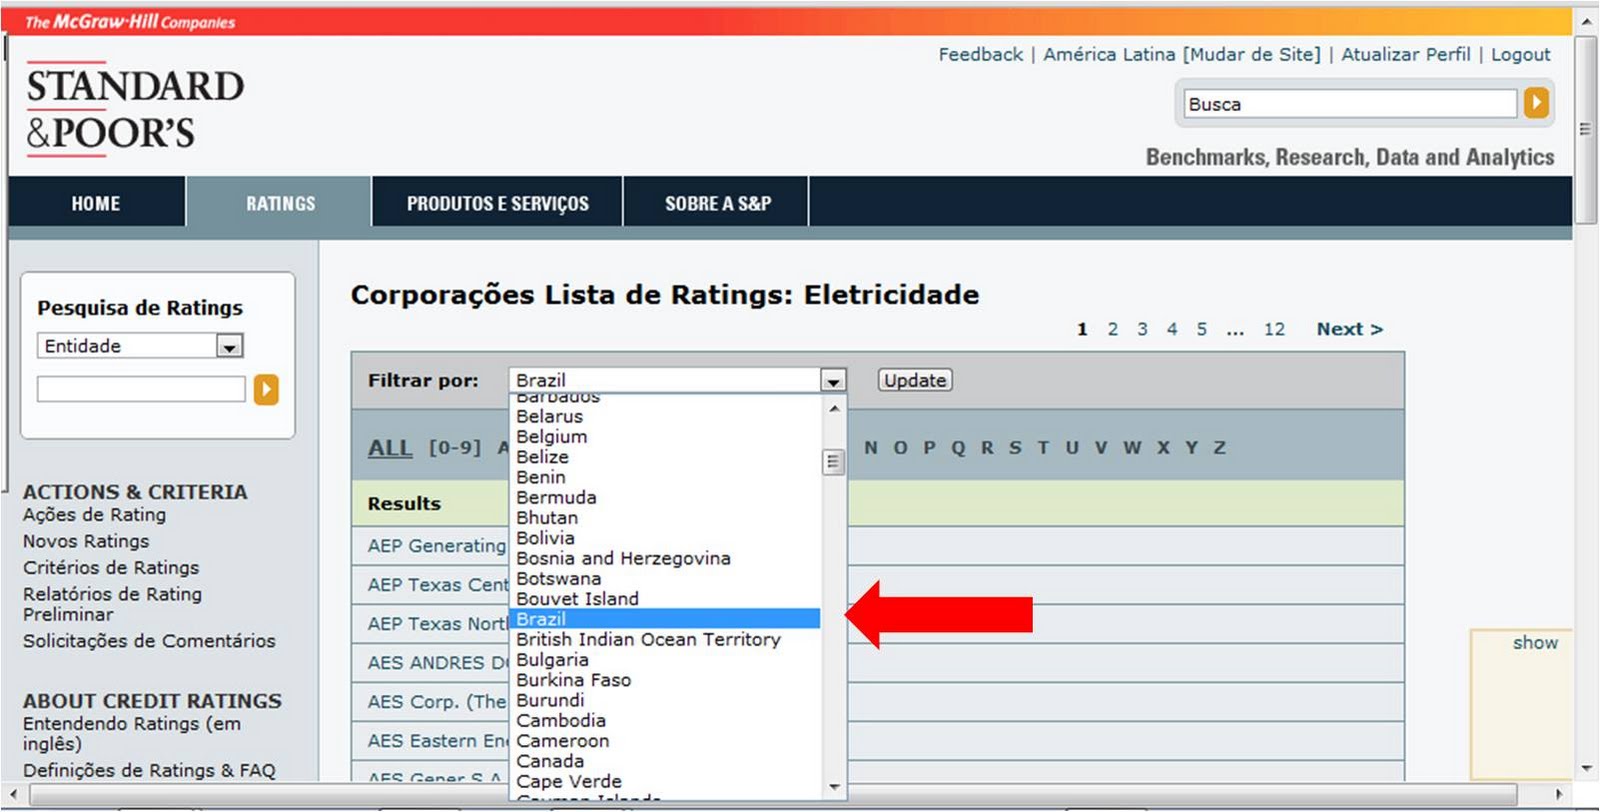Pick Bhutan in the country list
Viewport: 1600px width, 812px height.
[x=664, y=517]
